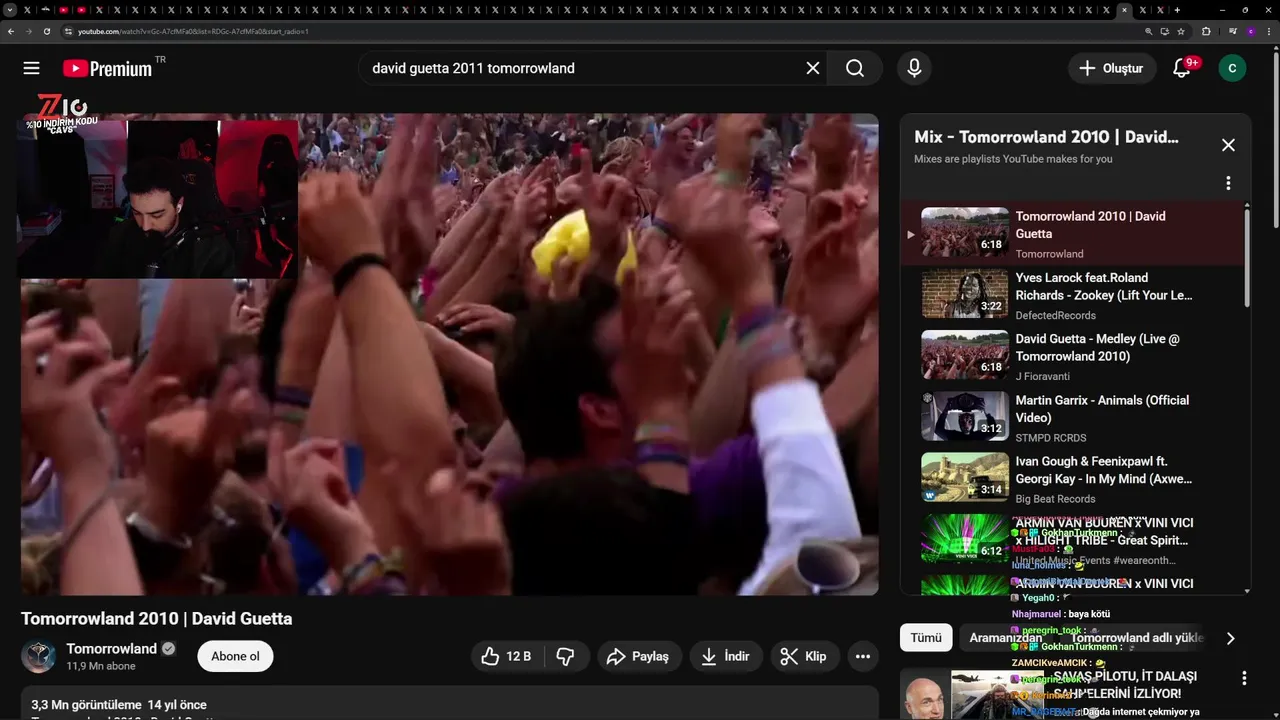Screen dimensions: 1280x720
Task: Start voice search with microphone
Action: point(914,68)
